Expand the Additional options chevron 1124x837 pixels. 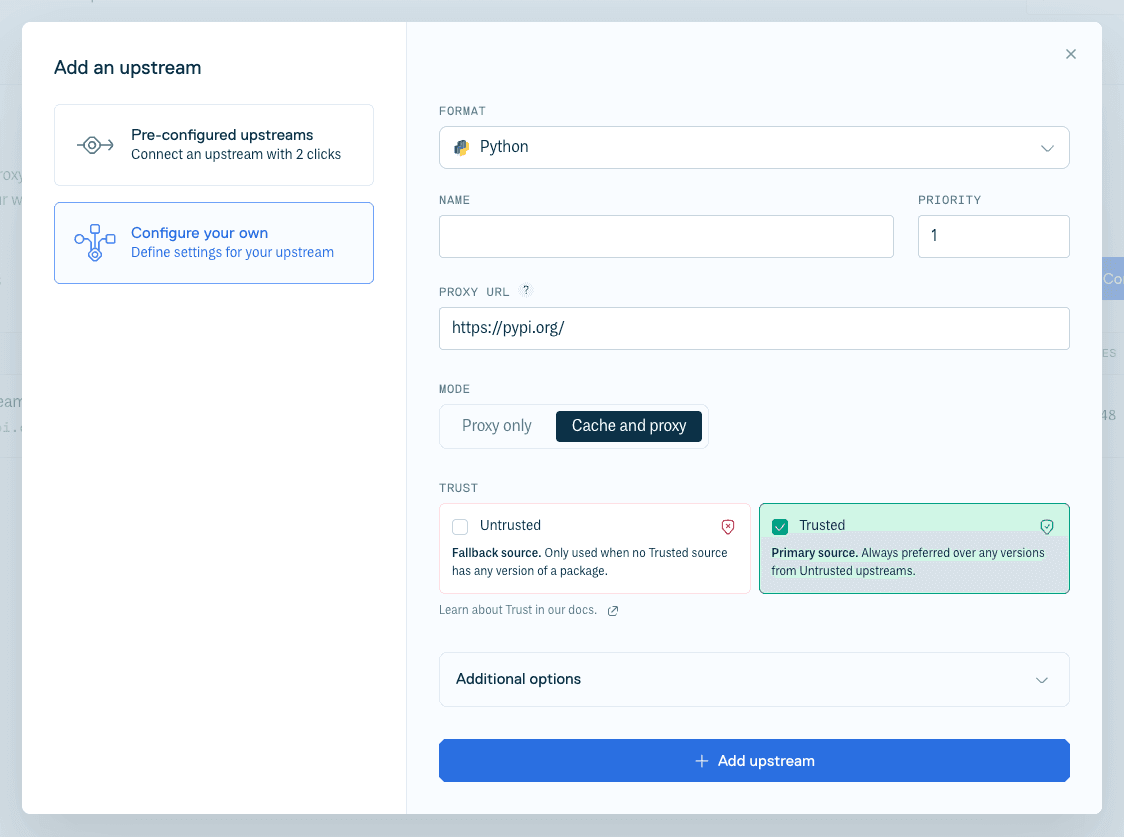point(1042,680)
